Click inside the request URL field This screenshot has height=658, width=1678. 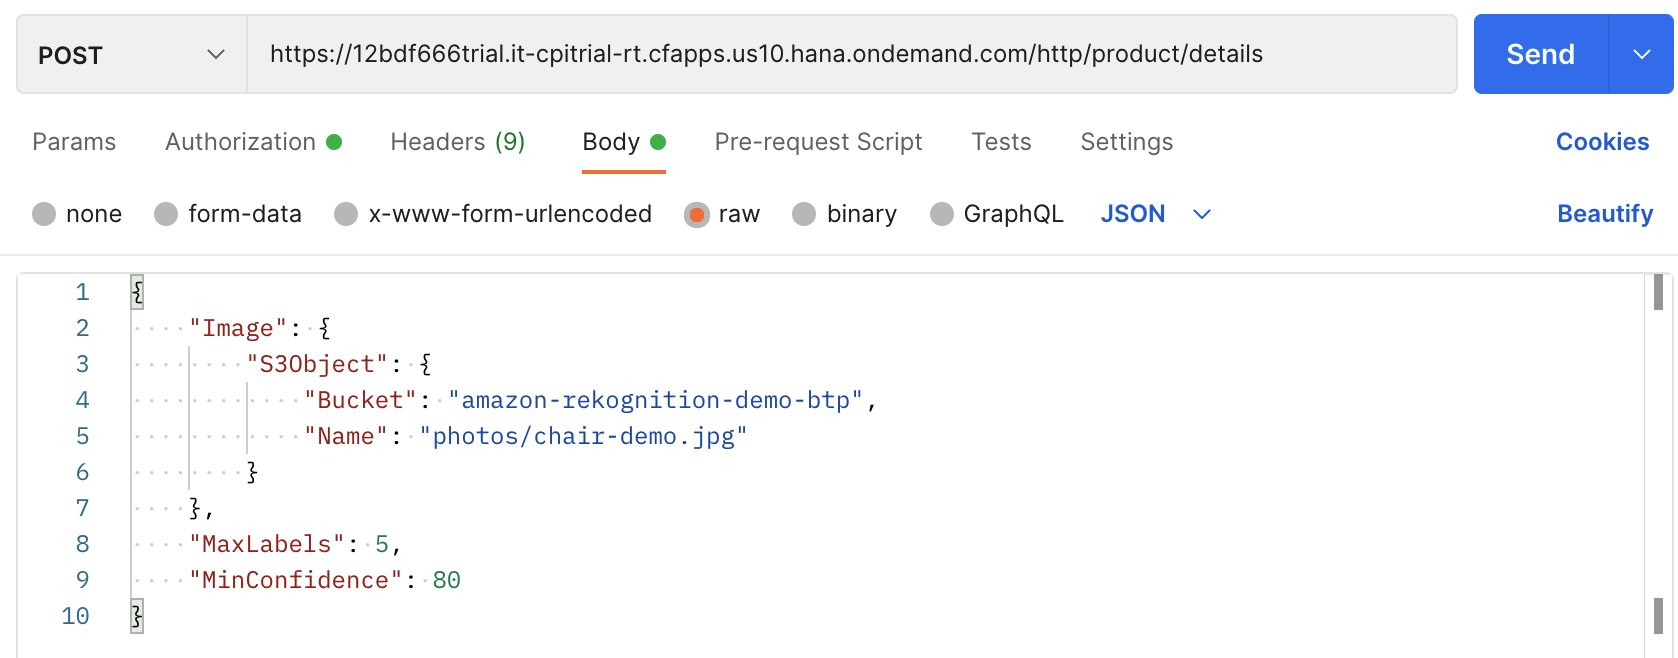pyautogui.click(x=850, y=55)
